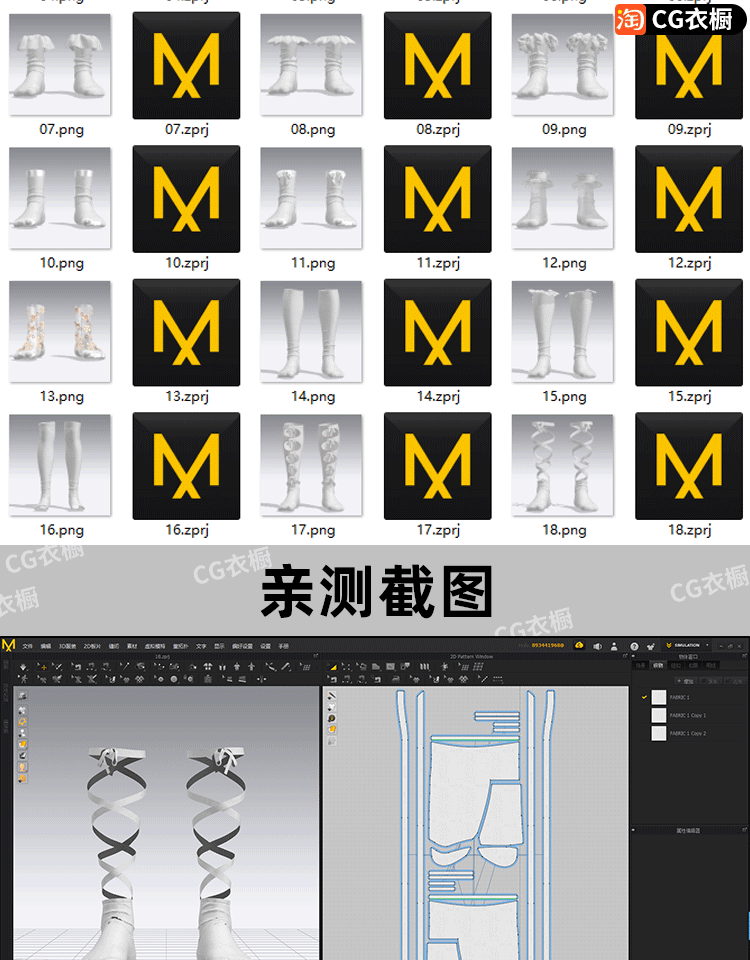This screenshot has width=750, height=960.
Task: Click the FABRIC 1 Copy 2 swatch
Action: coord(659,733)
